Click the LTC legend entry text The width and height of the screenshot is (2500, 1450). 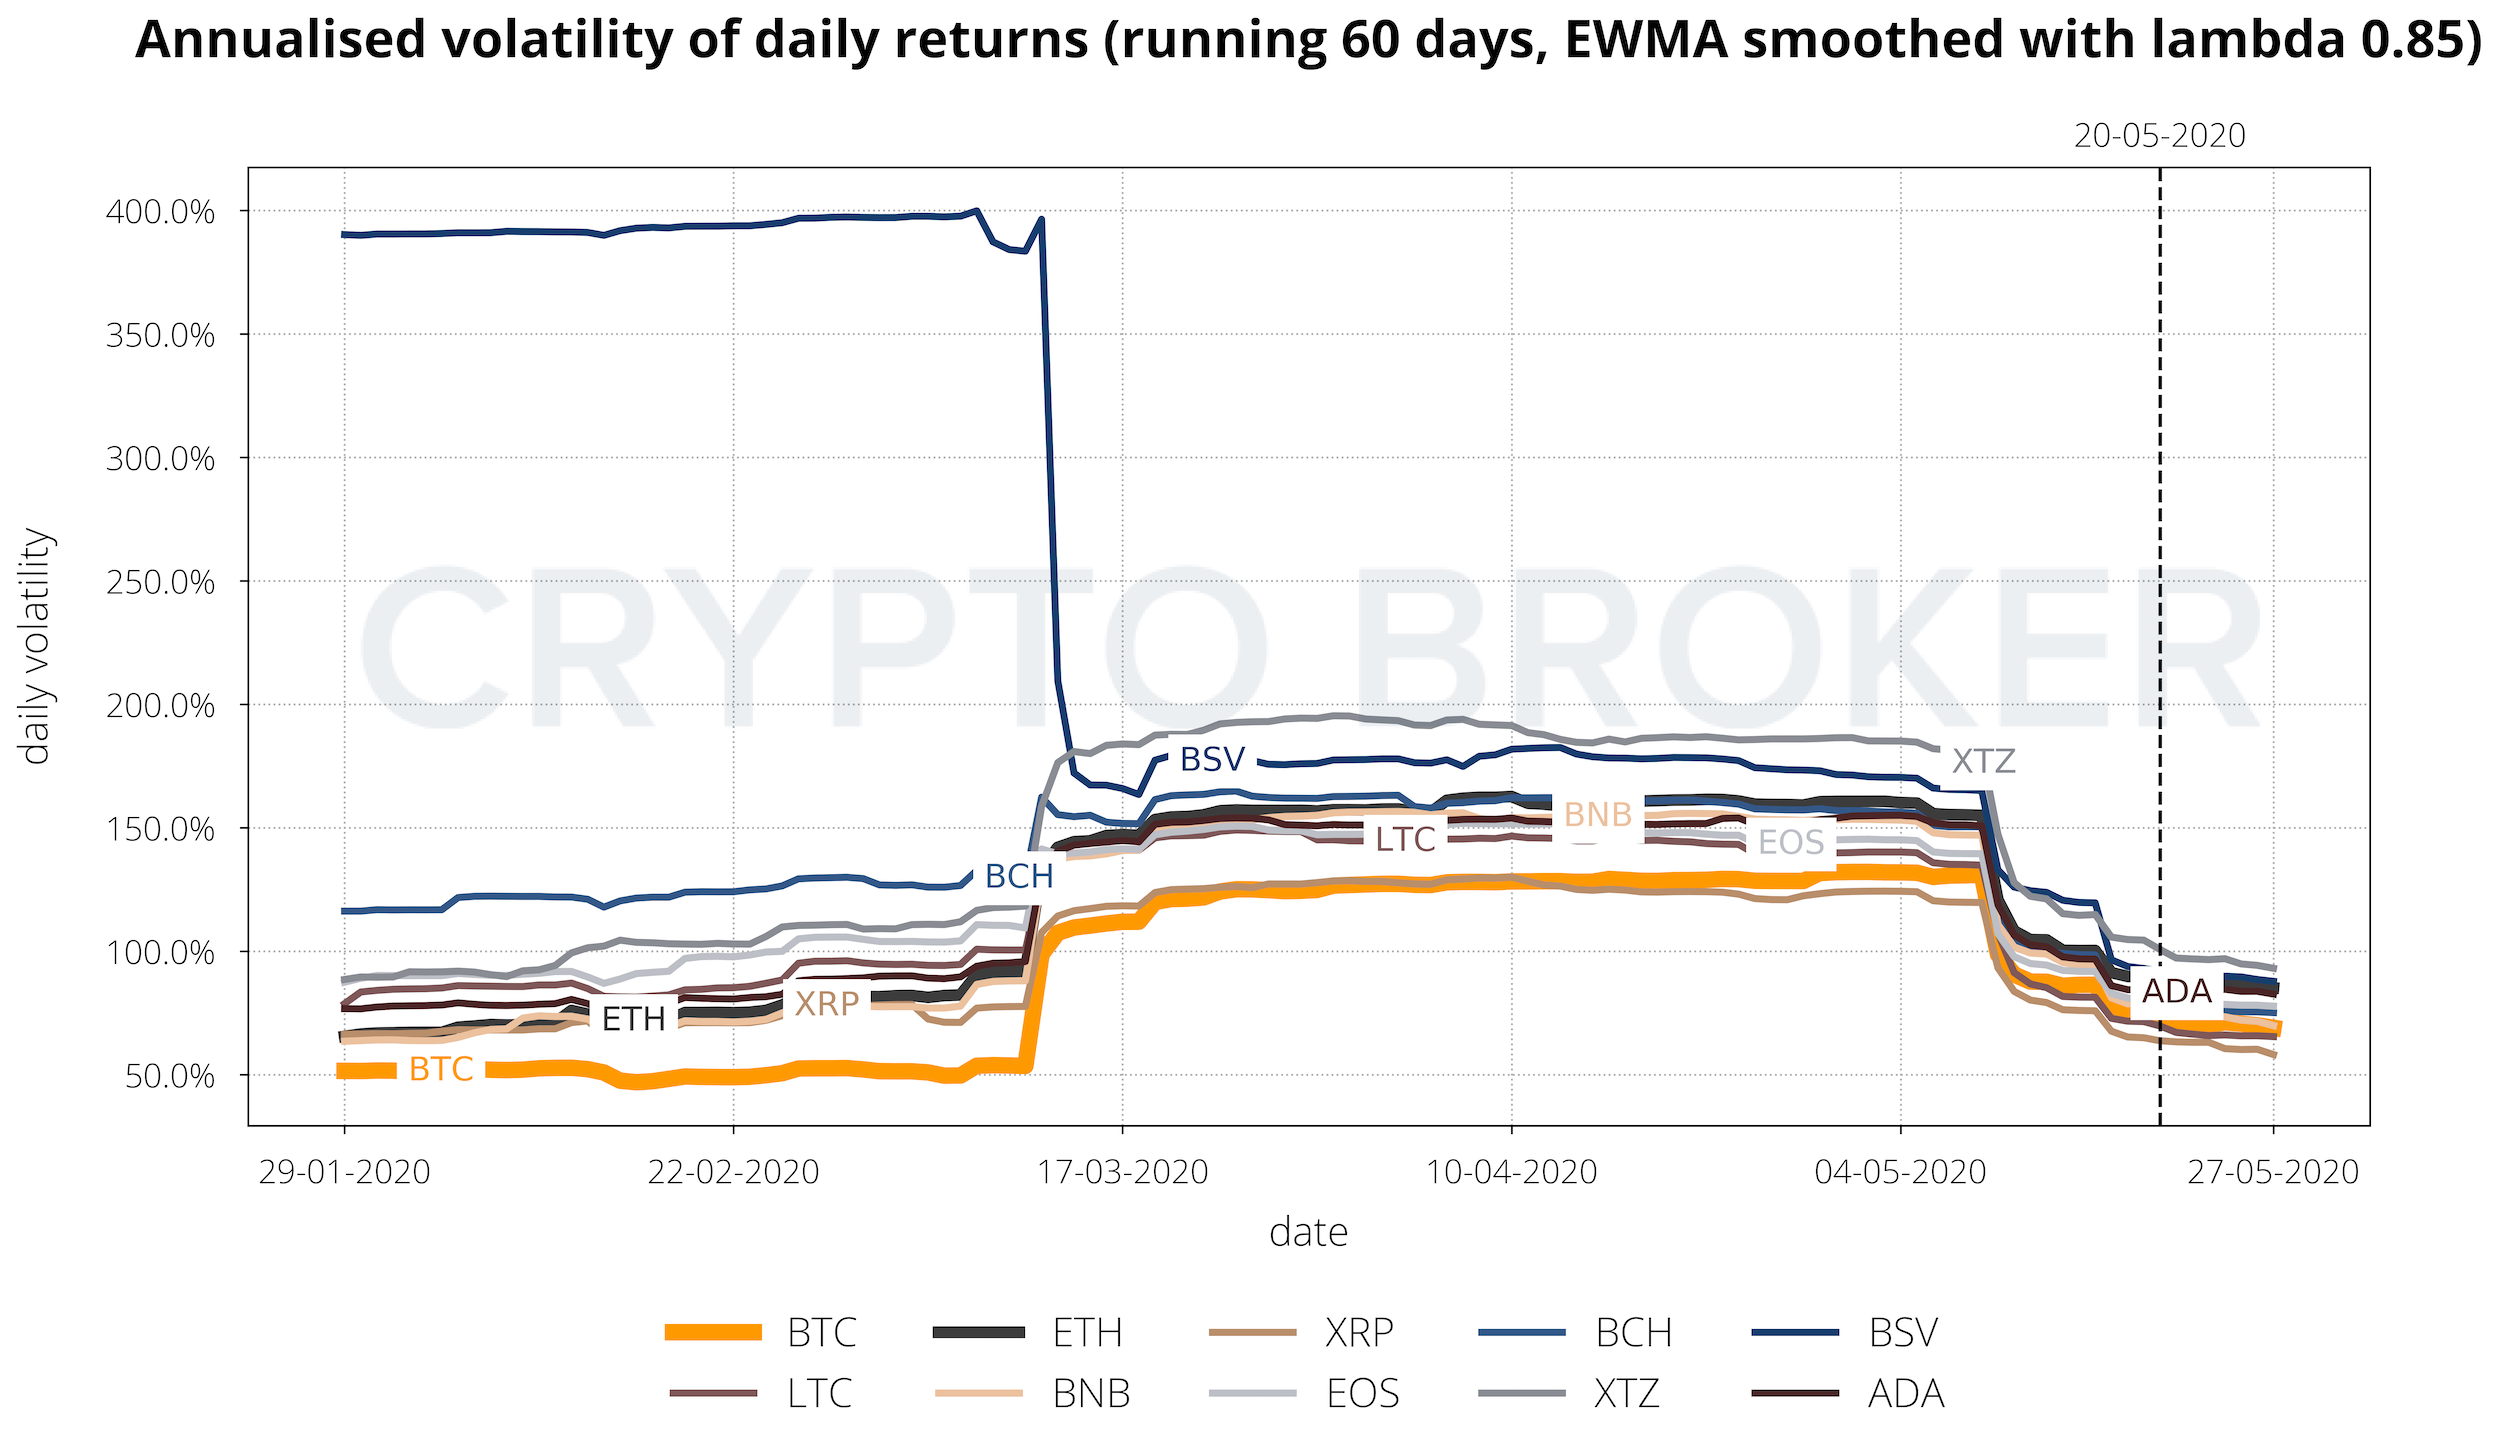tap(819, 1393)
